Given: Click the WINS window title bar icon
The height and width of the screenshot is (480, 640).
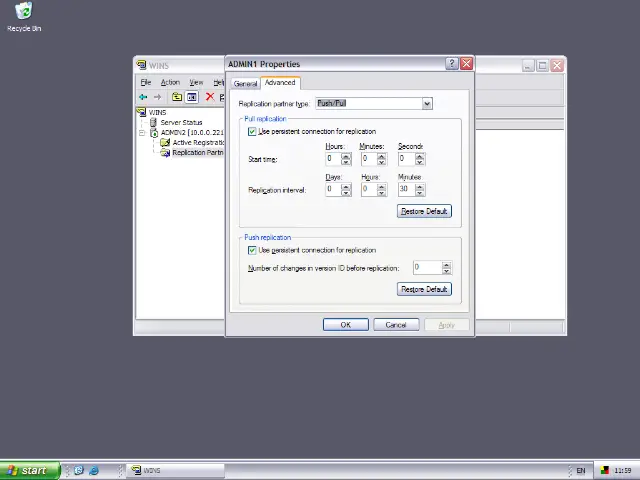Looking at the screenshot, I should 142,65.
